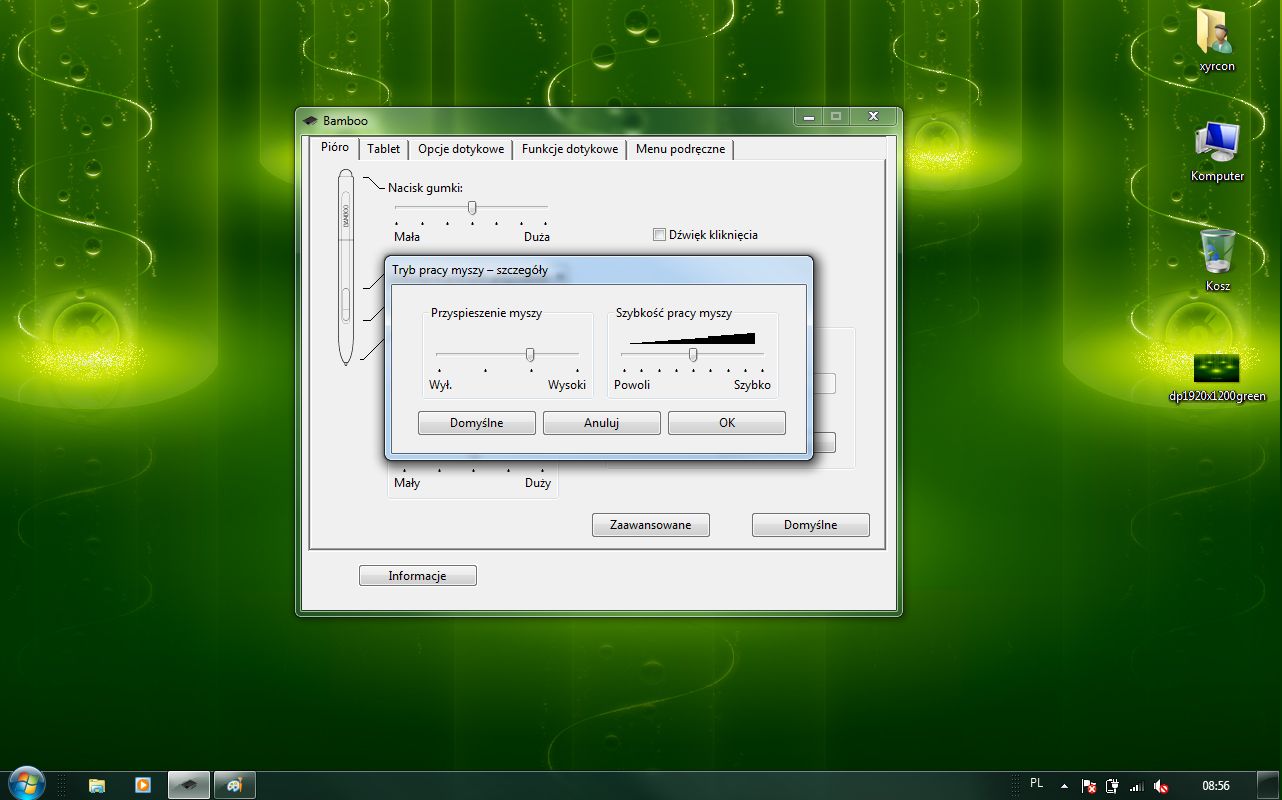Click the Bamboo window title bar icon
Viewport: 1282px width, 800px height.
click(x=310, y=121)
